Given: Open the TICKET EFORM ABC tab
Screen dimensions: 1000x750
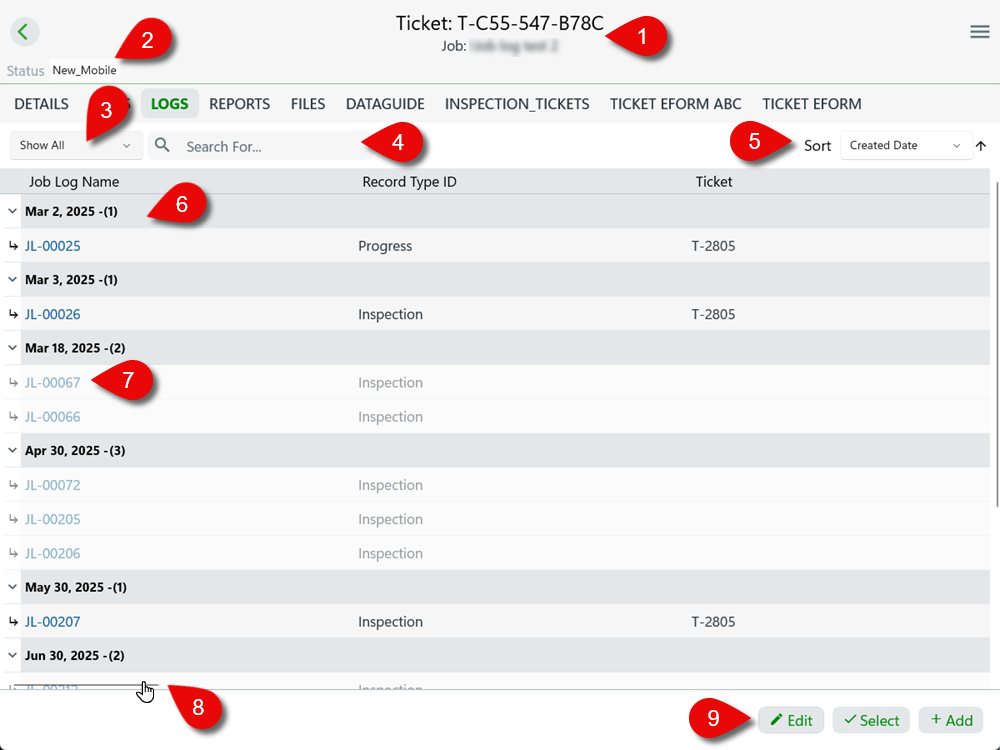Looking at the screenshot, I should click(675, 103).
